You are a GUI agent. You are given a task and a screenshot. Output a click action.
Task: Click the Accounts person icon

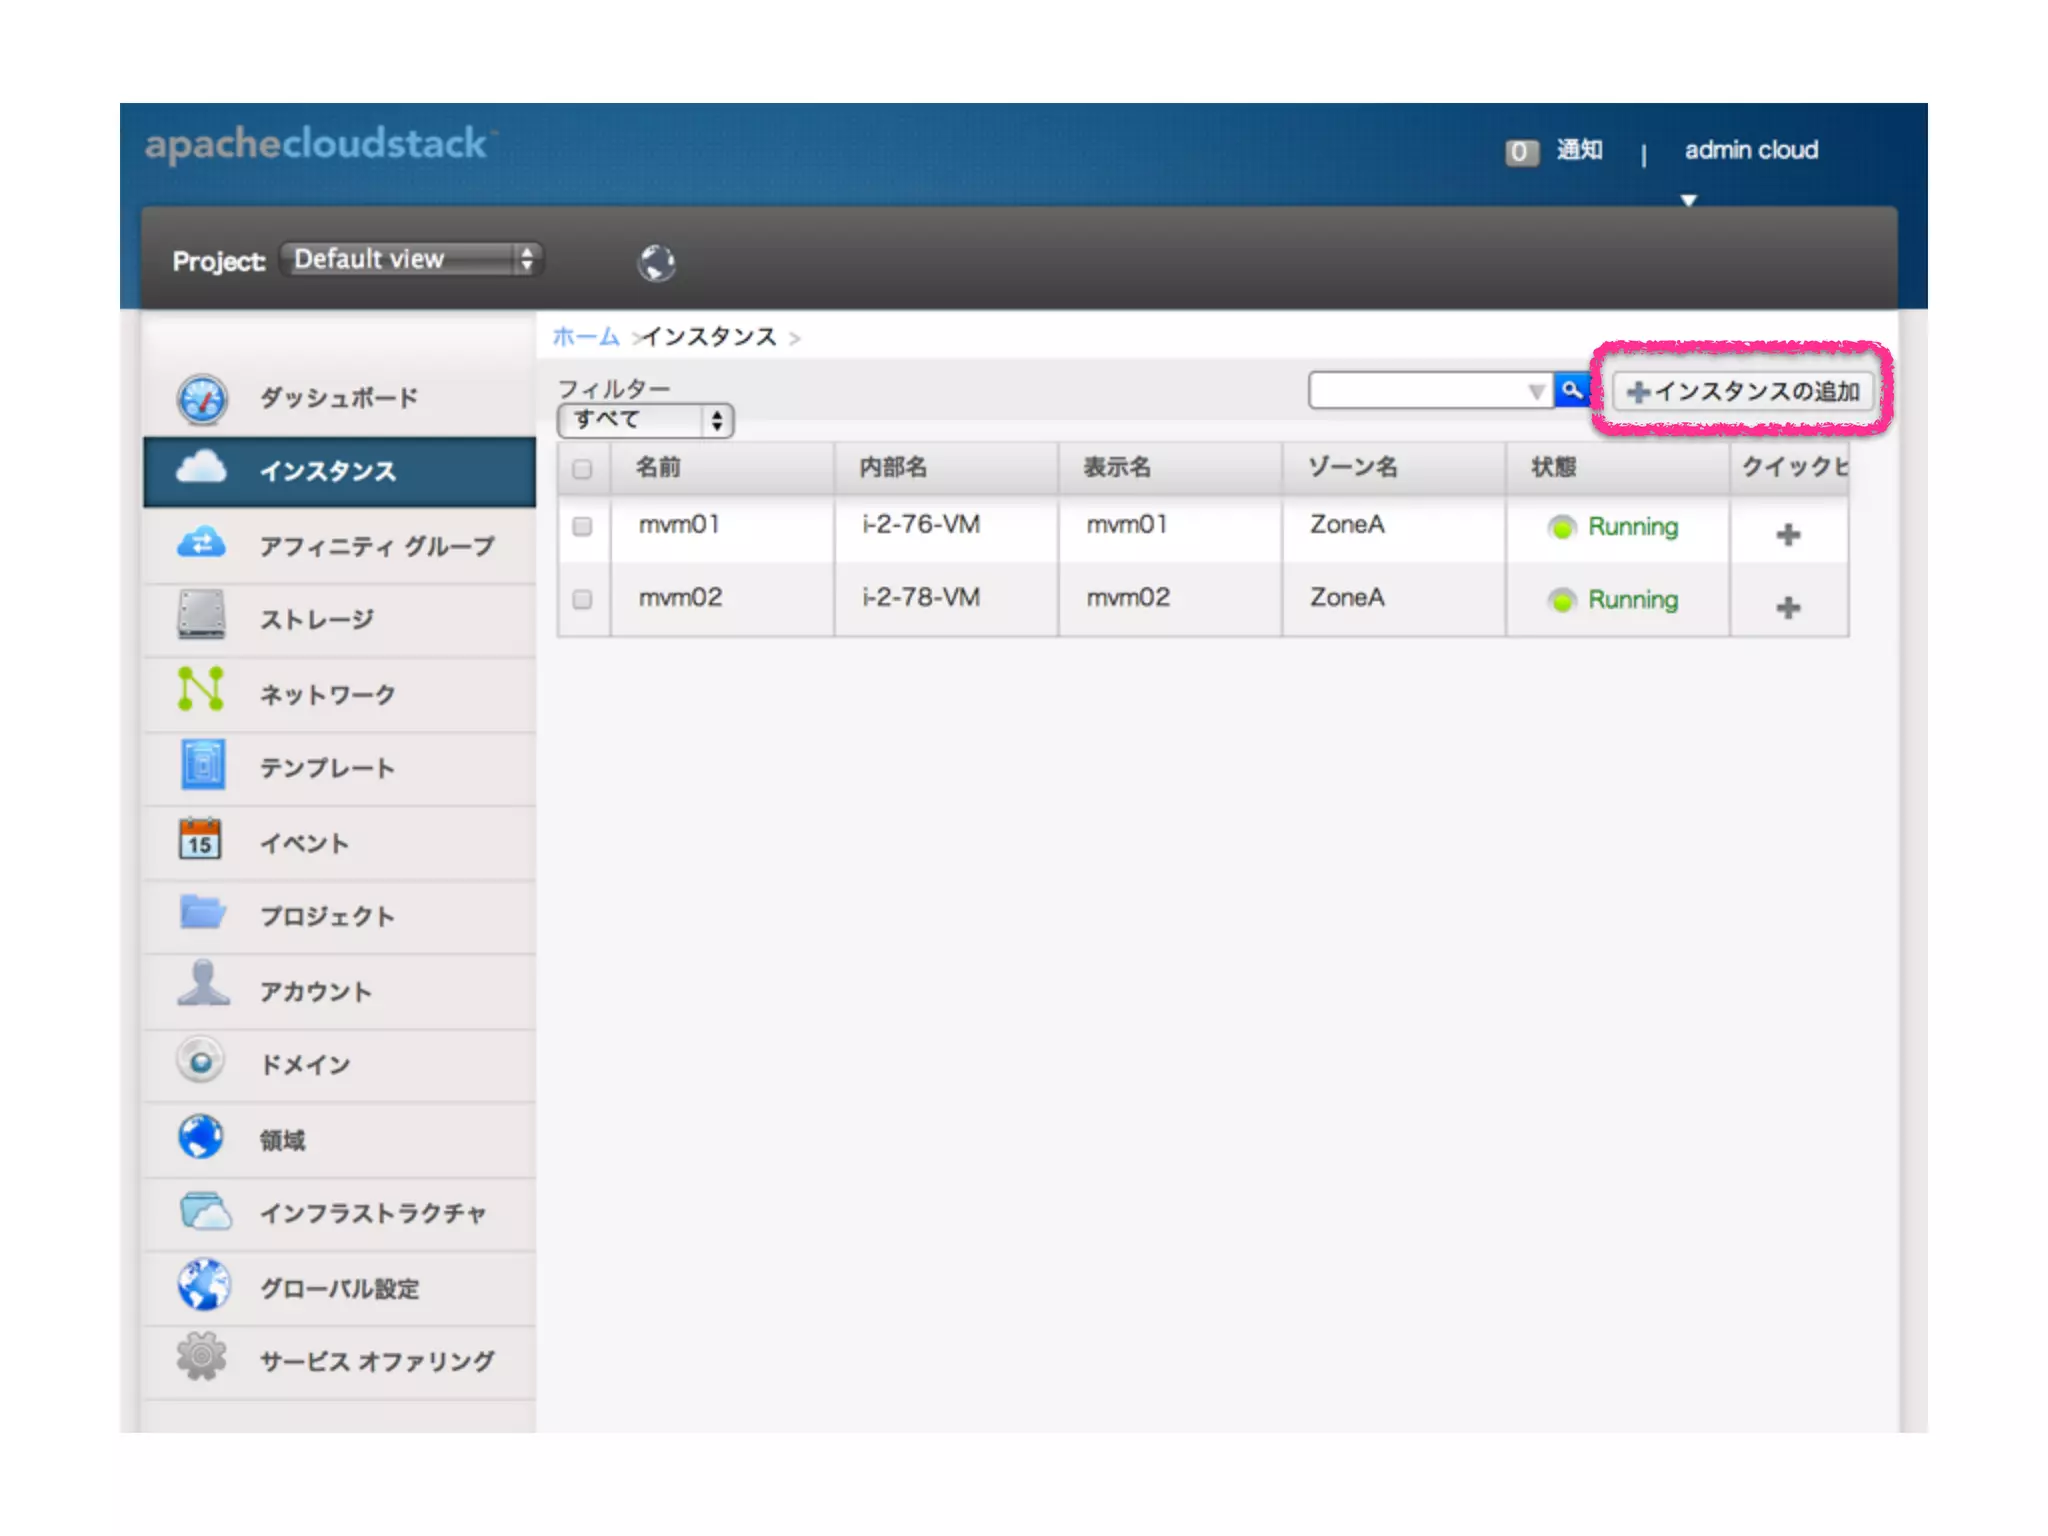(x=202, y=984)
